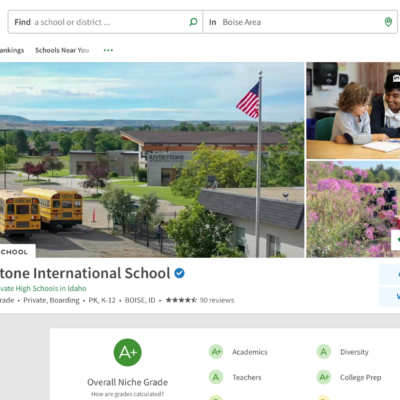
Task: Open the pink flowers photo
Action: 353,209
